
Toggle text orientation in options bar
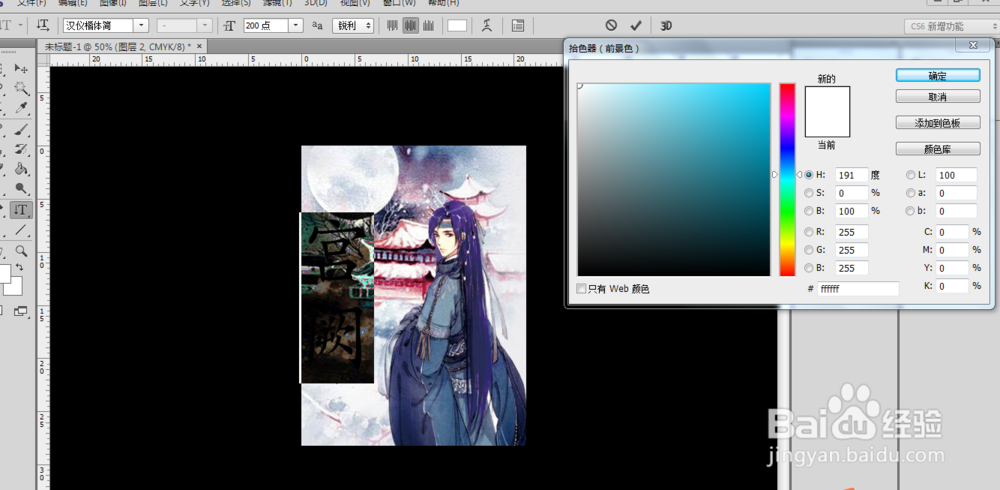[x=43, y=26]
